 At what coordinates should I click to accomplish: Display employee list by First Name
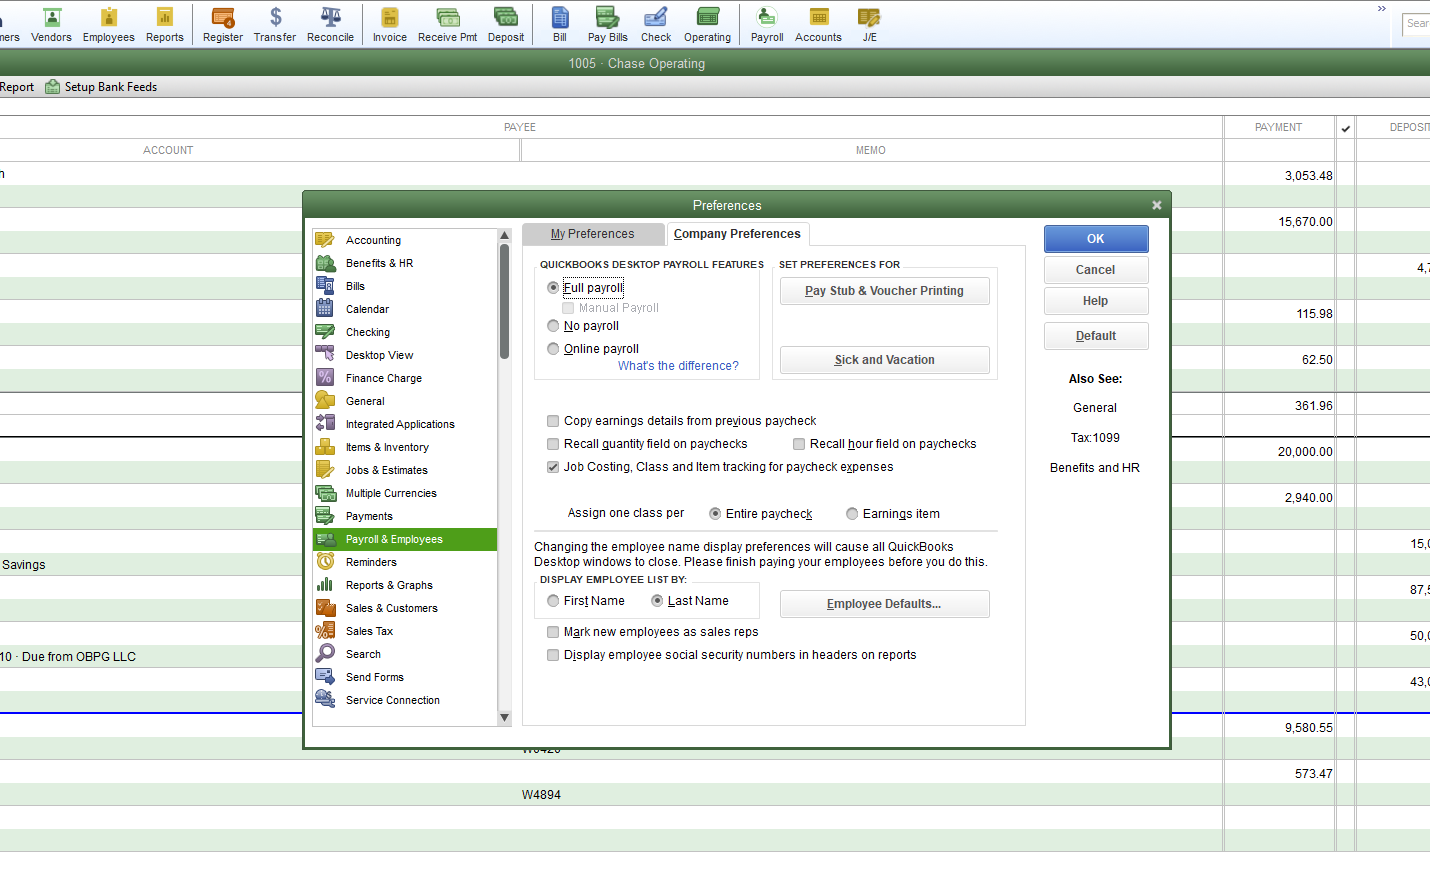click(553, 601)
